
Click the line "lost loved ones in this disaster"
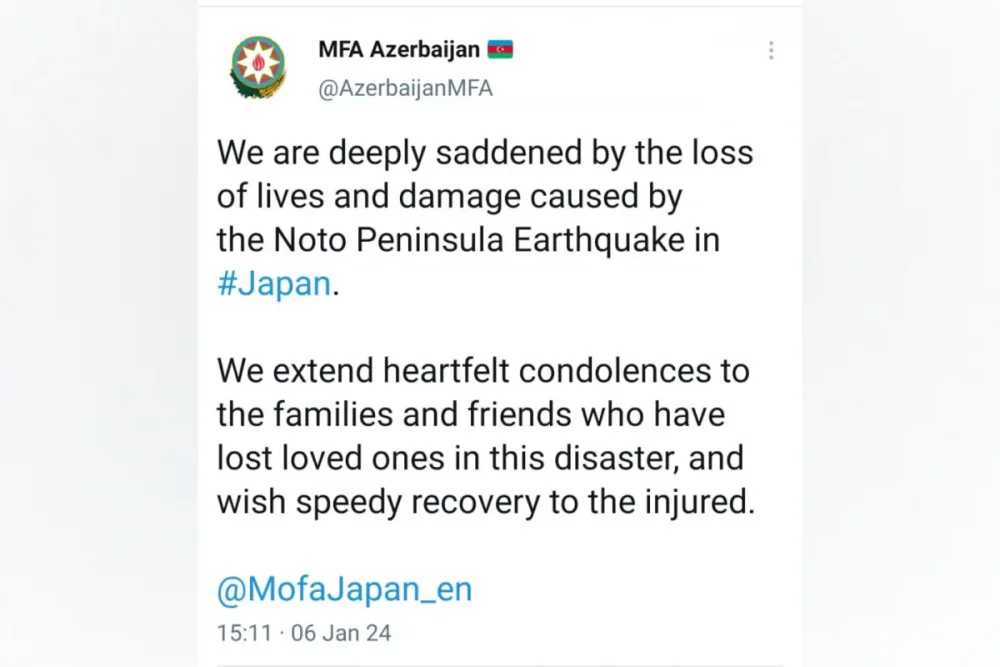pos(448,458)
